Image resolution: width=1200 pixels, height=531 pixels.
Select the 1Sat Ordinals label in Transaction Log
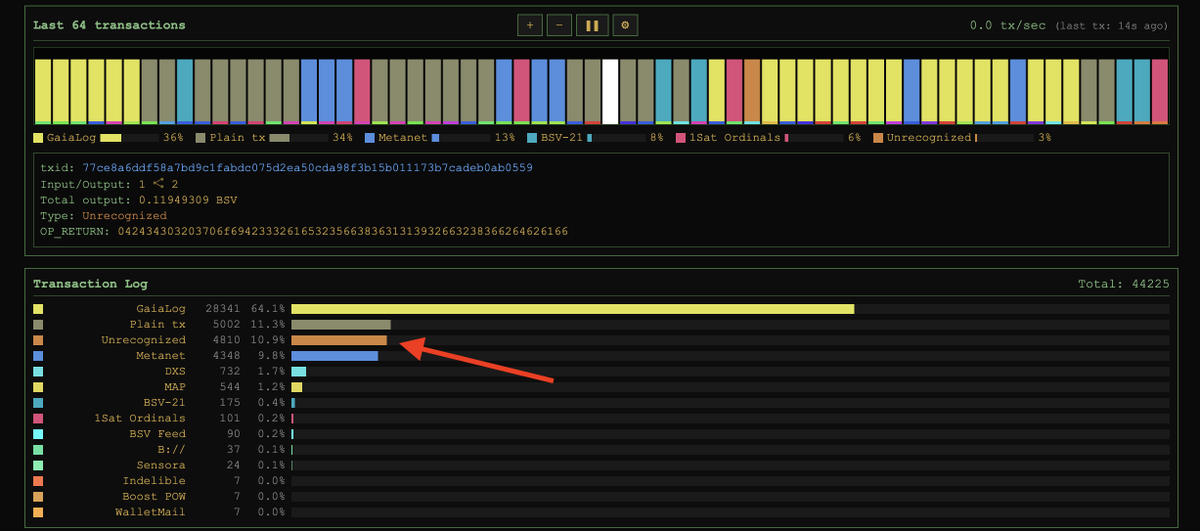point(140,418)
